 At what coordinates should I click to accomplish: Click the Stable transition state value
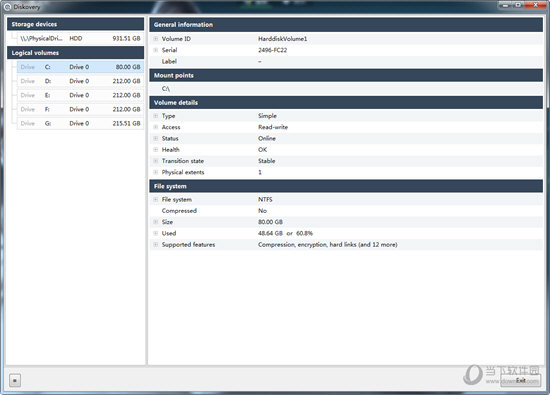coord(267,161)
